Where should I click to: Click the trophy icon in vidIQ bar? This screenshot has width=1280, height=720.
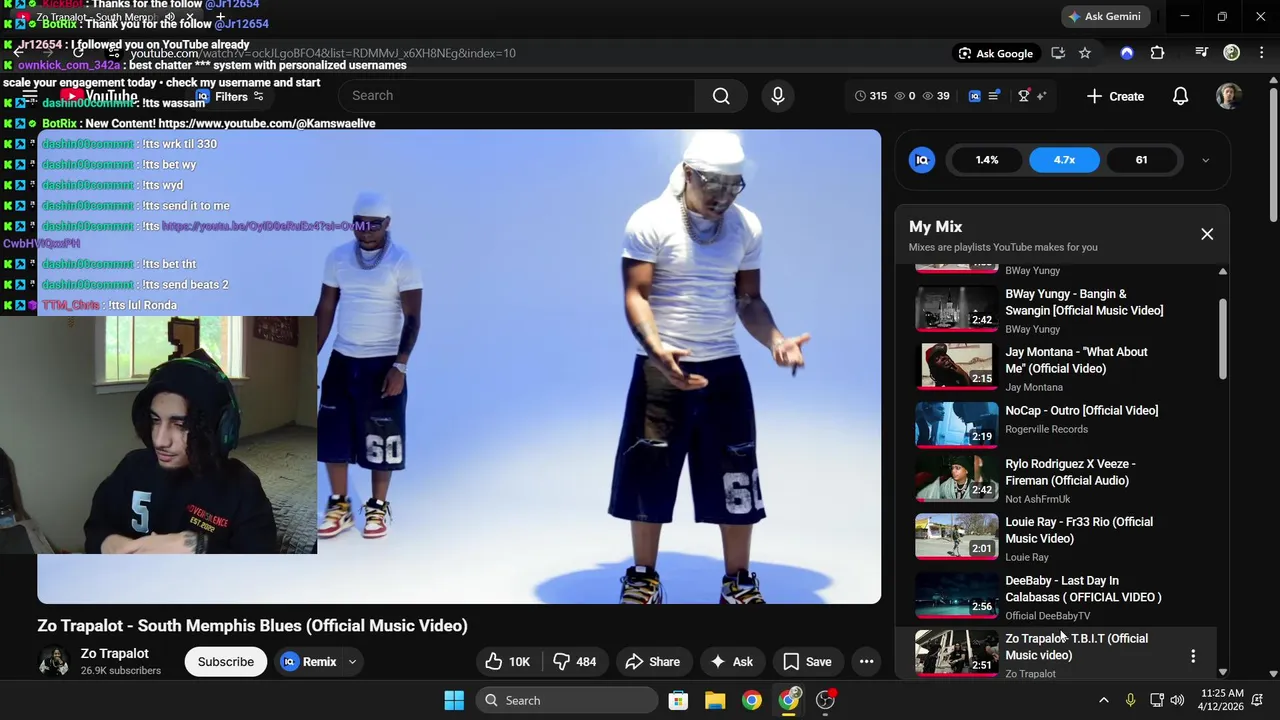pos(1024,96)
